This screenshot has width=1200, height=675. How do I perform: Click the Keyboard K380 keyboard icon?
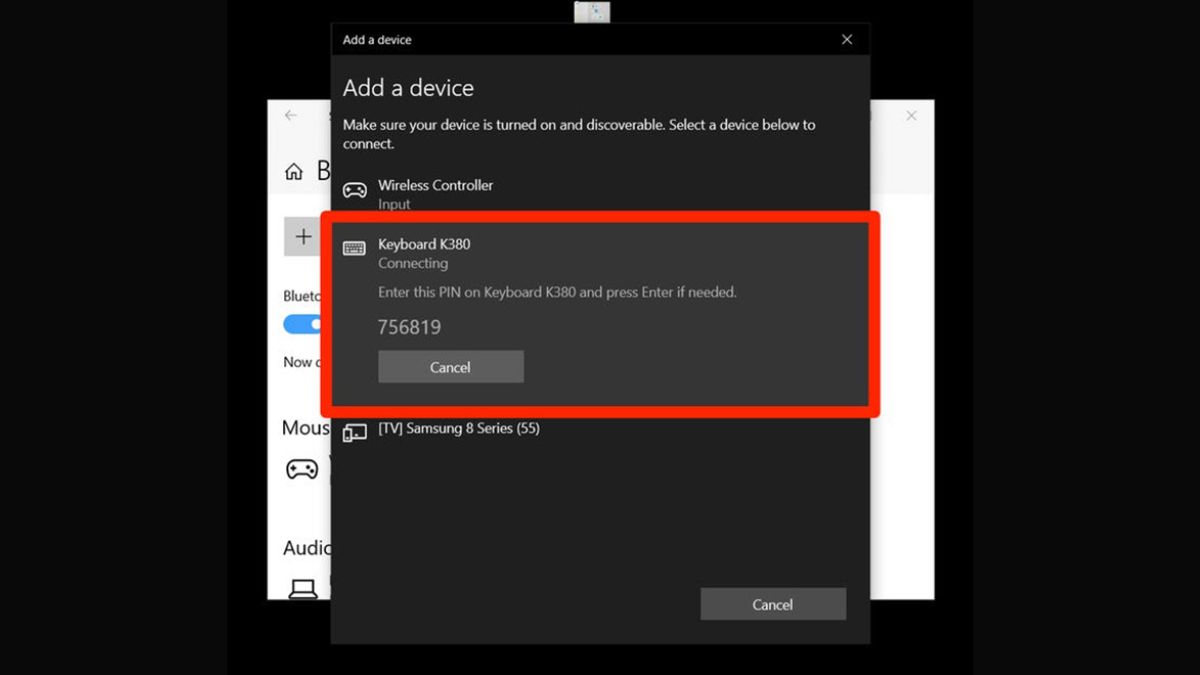pyautogui.click(x=354, y=248)
